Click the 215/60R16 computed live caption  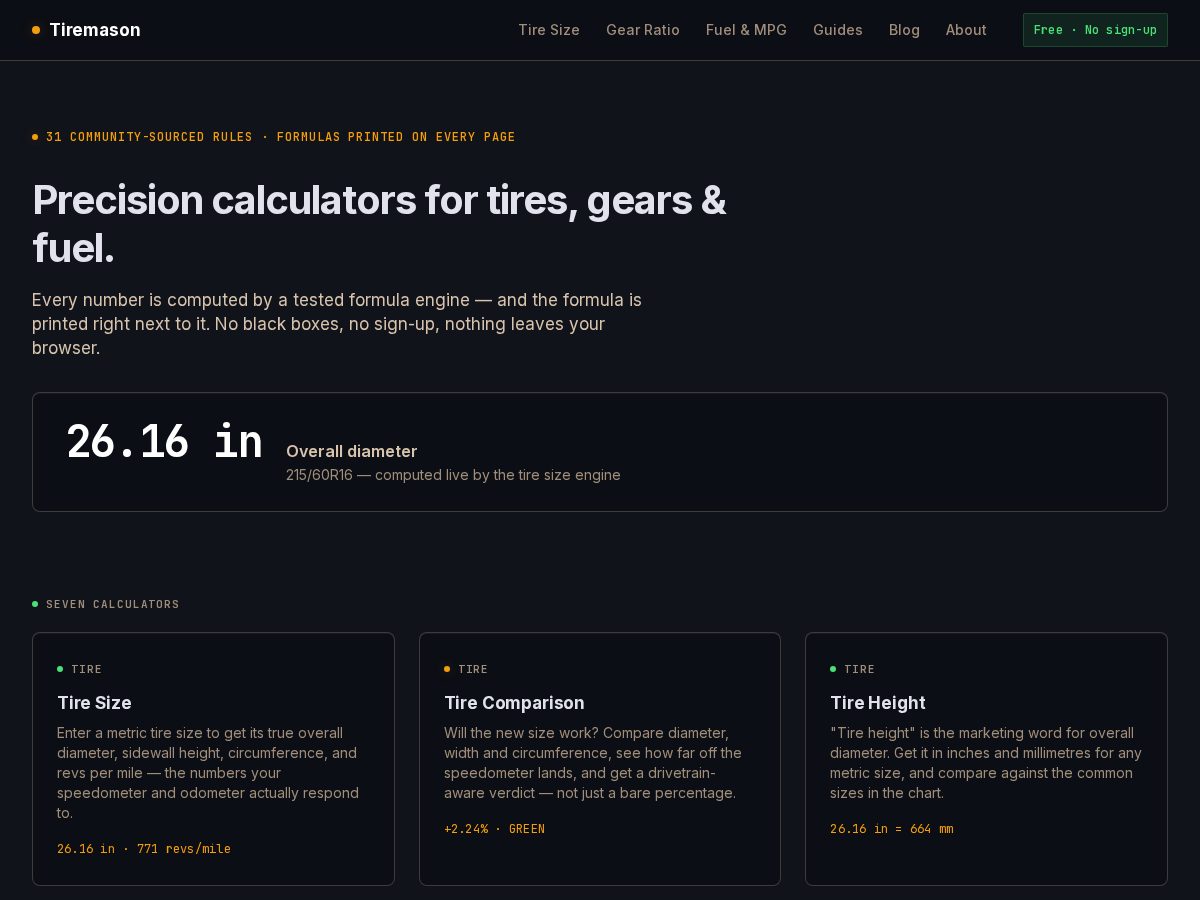pyautogui.click(x=453, y=475)
